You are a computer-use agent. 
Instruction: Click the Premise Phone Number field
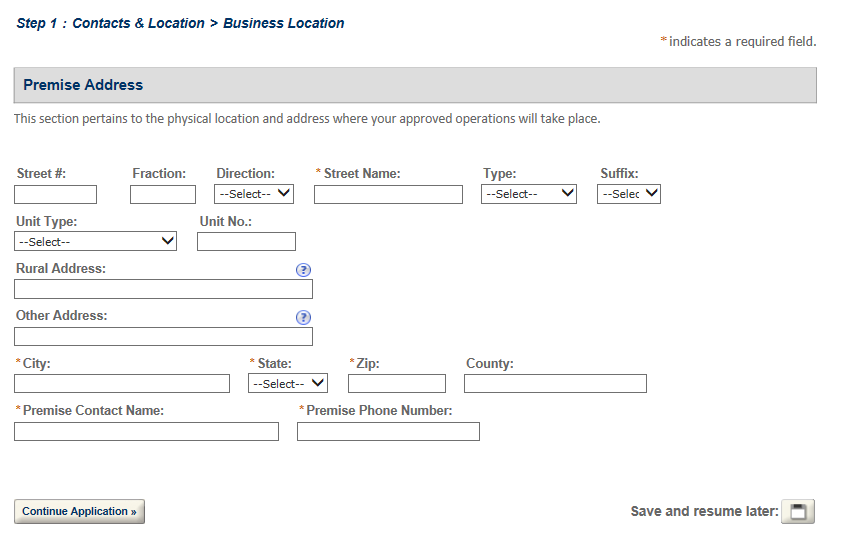tap(388, 431)
